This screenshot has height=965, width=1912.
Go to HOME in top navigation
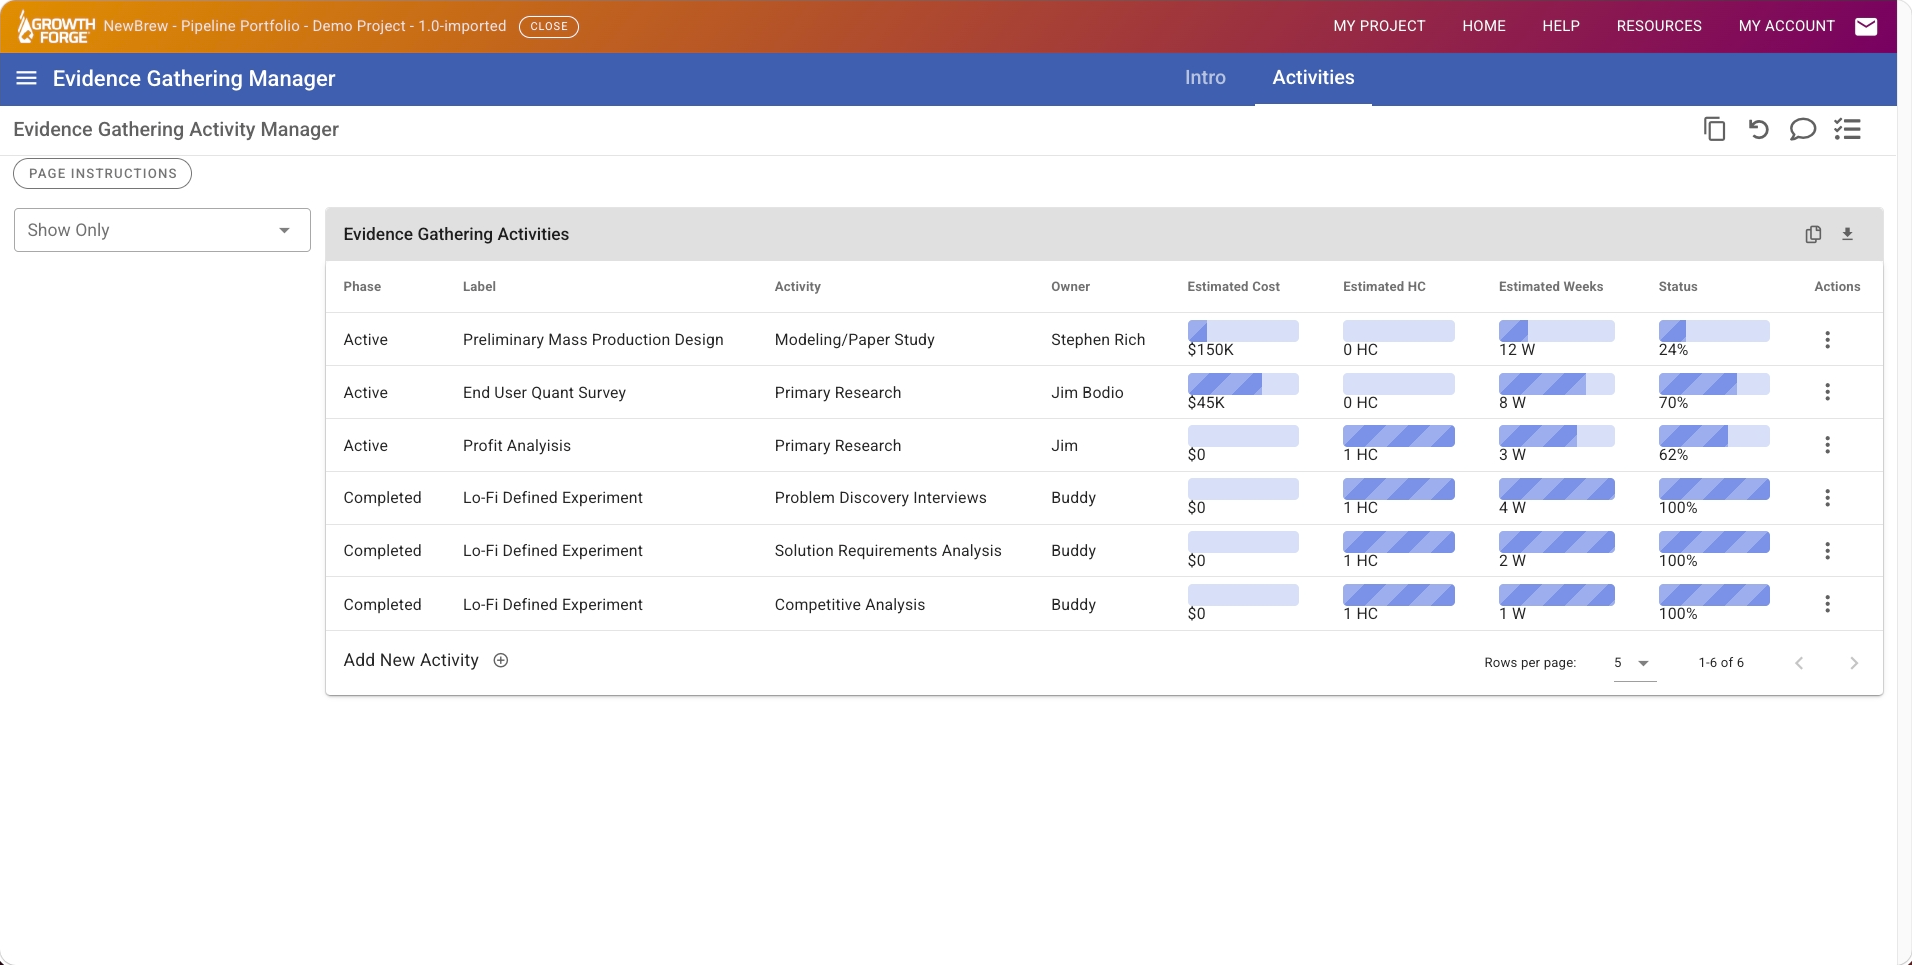1484,26
